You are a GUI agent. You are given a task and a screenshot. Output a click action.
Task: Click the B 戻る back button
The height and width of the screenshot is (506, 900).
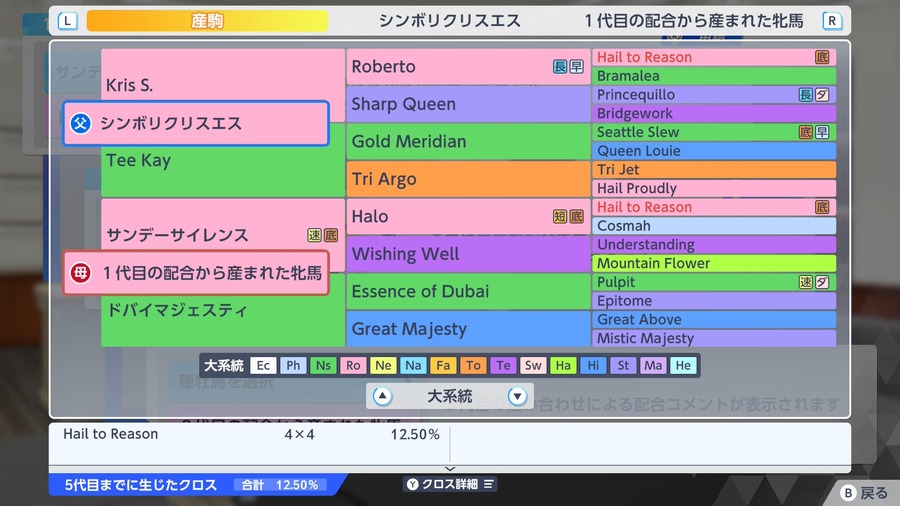click(x=864, y=493)
